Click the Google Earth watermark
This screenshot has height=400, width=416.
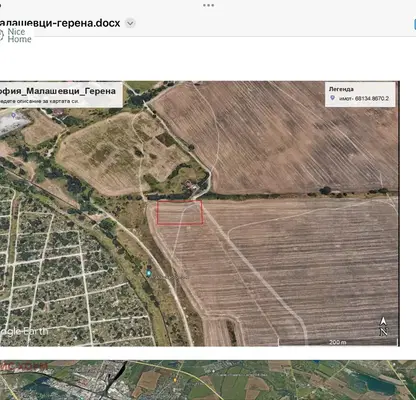point(24,331)
